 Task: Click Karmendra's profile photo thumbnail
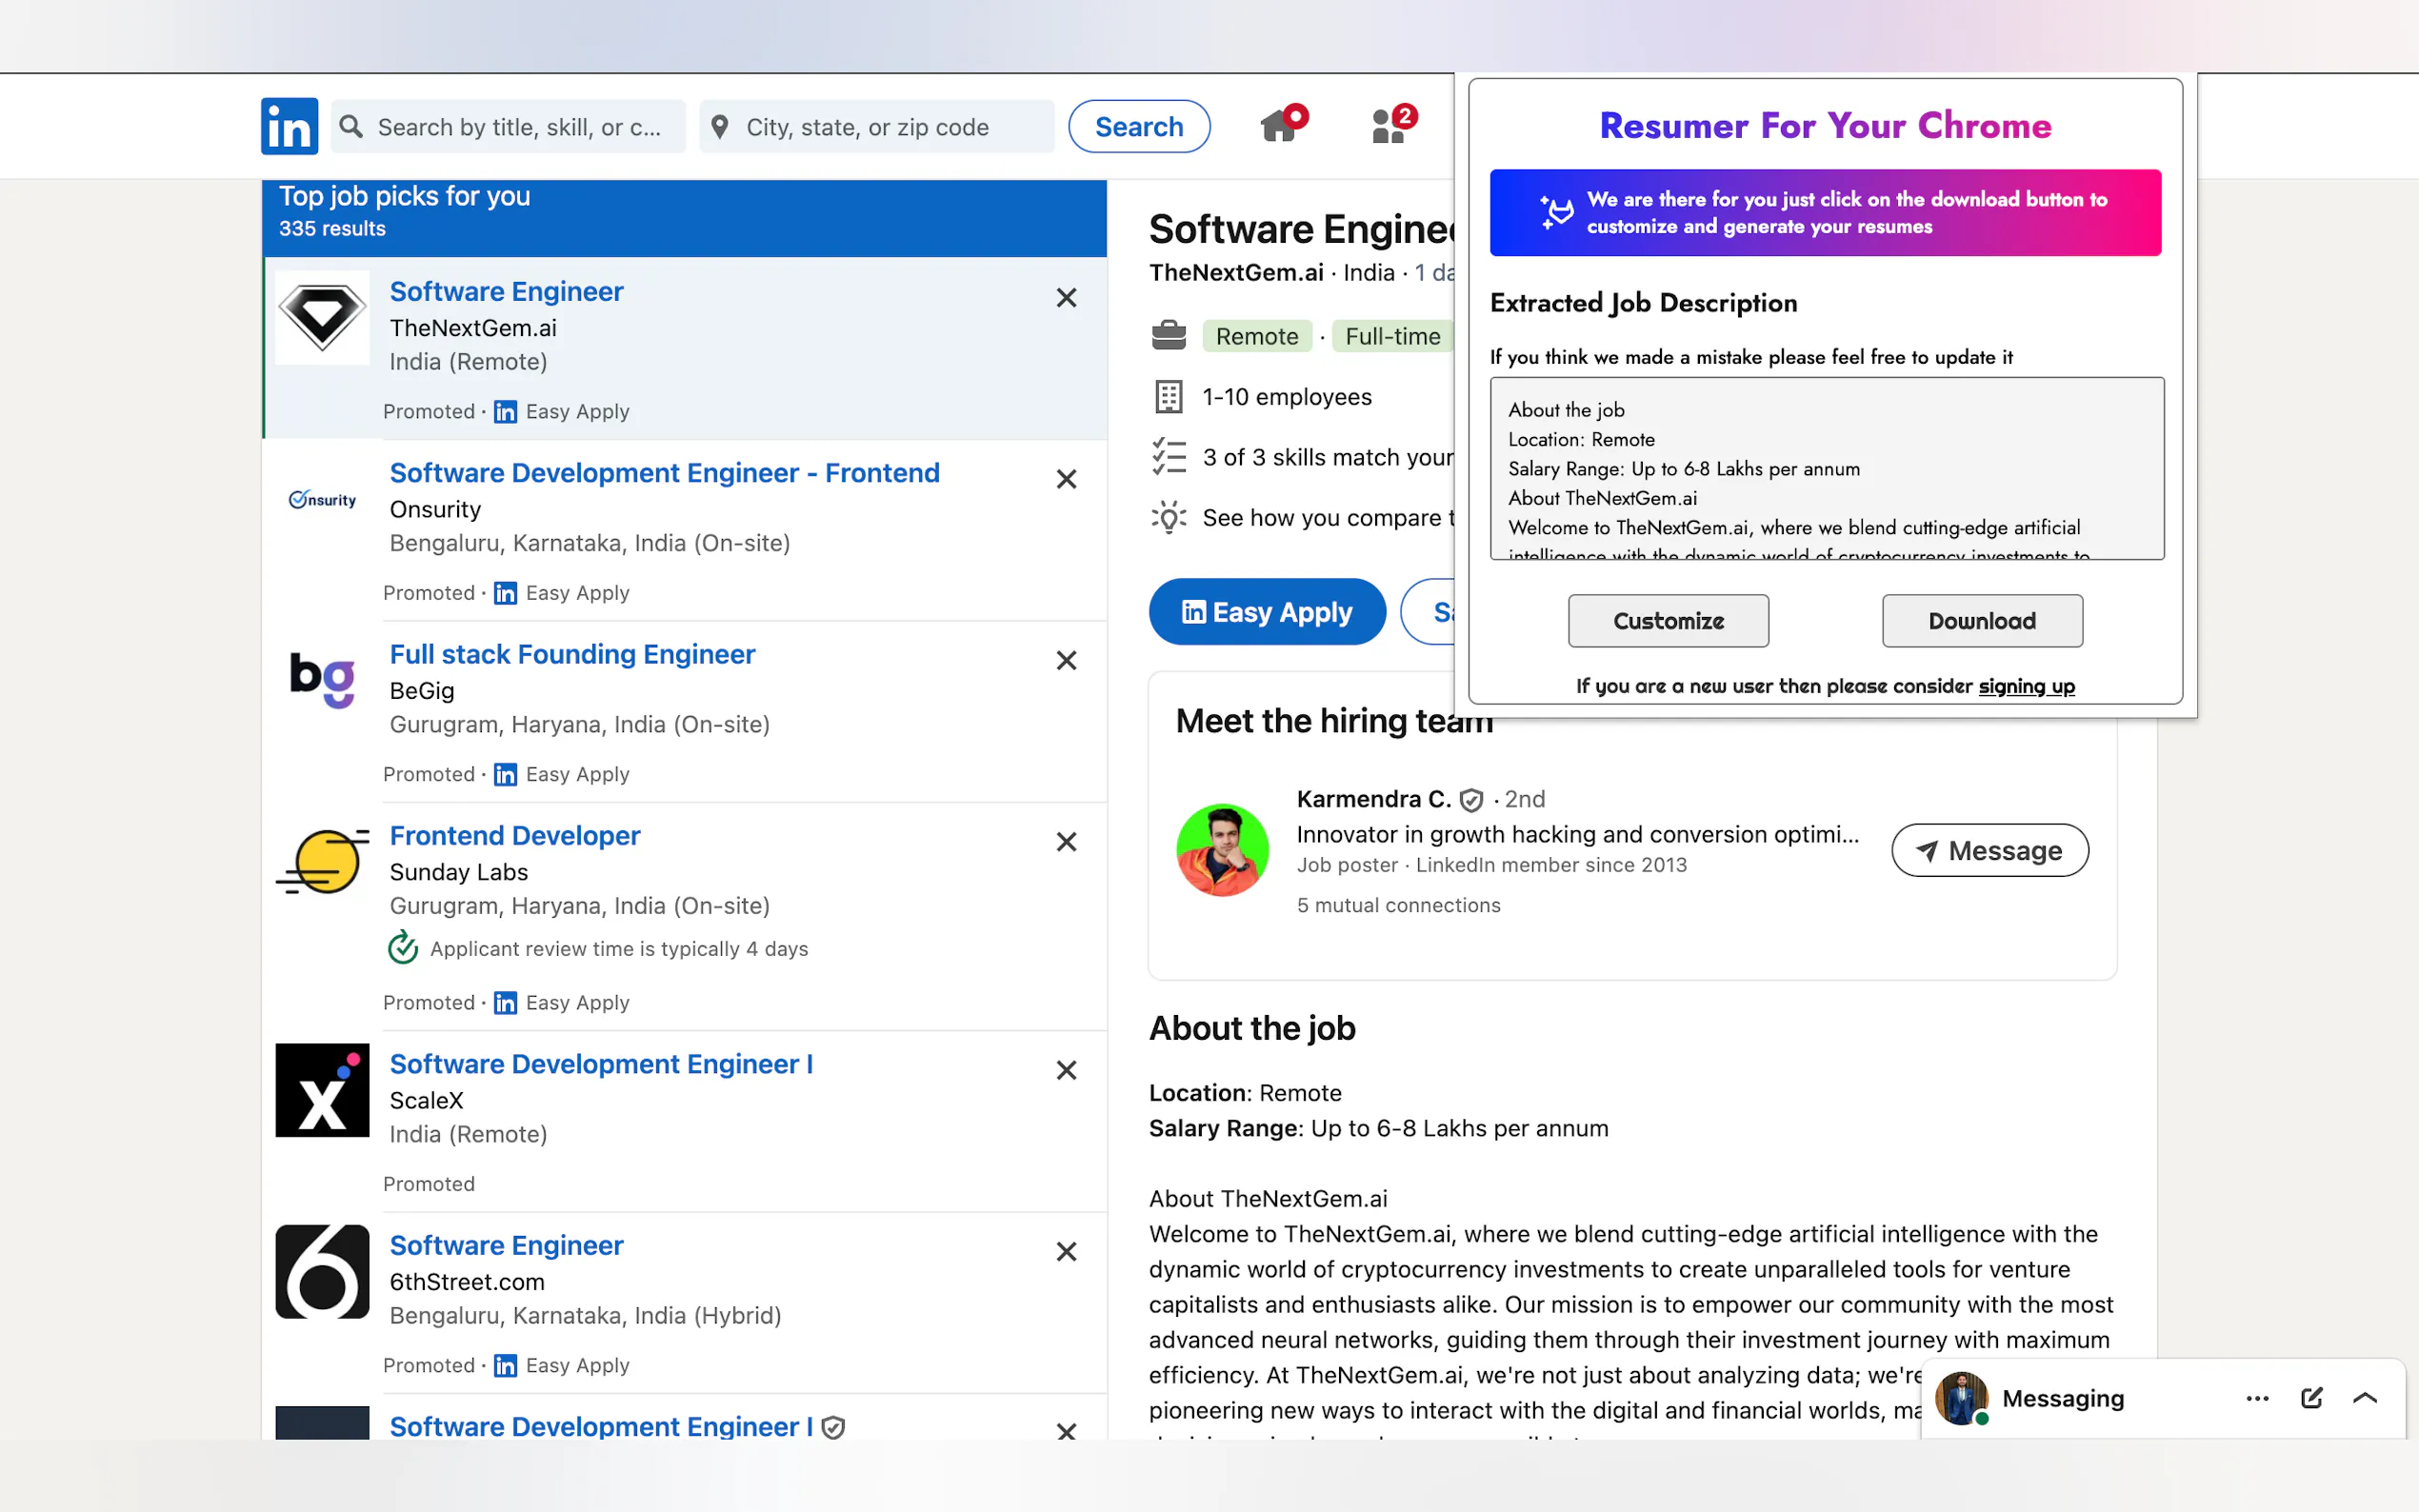[1222, 849]
